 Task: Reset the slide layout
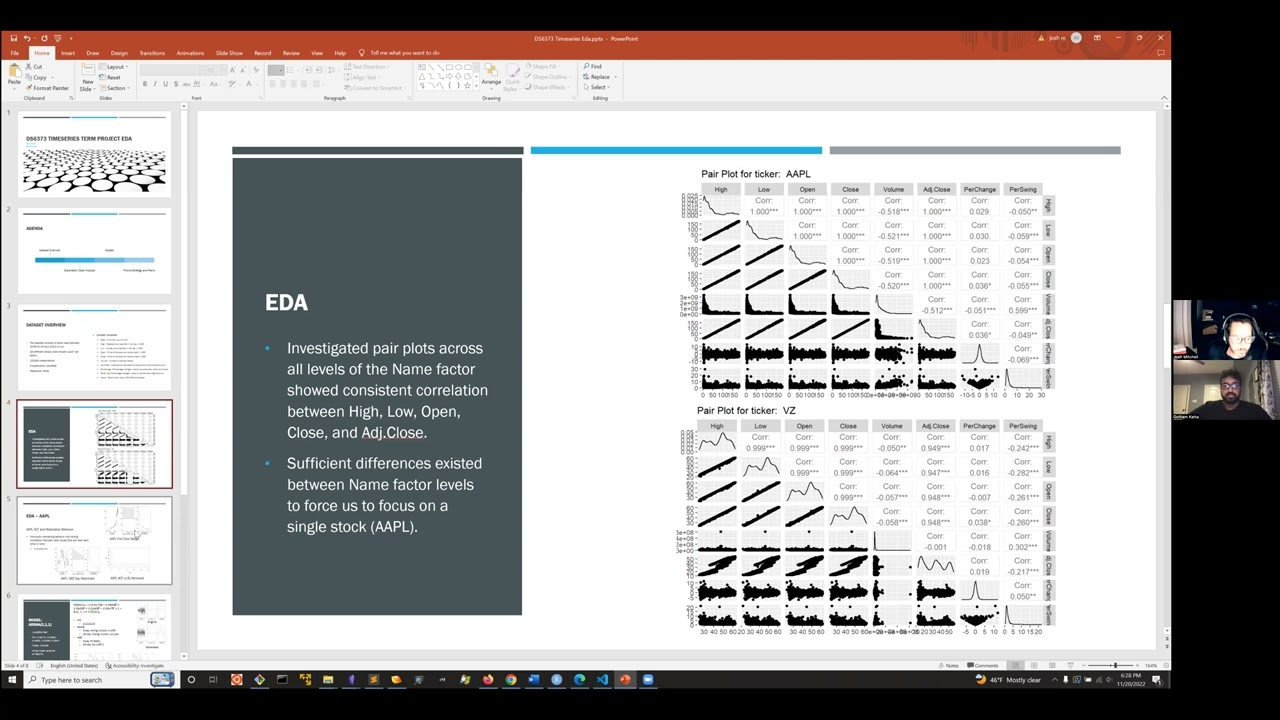tap(111, 77)
